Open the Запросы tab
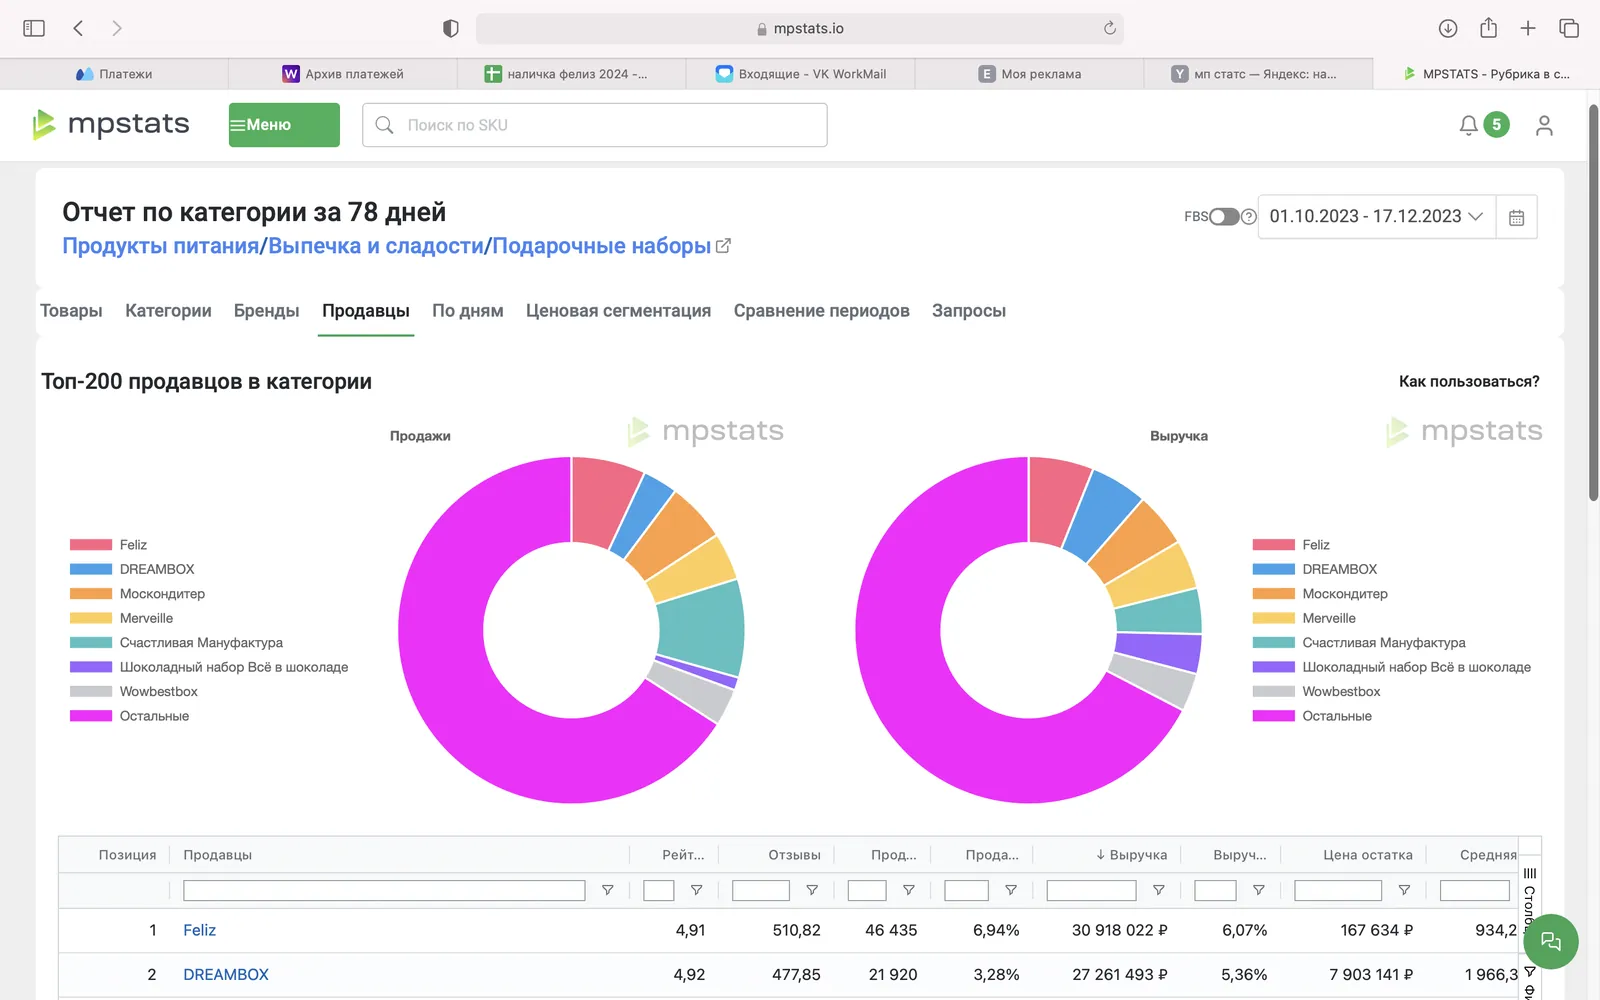The image size is (1600, 1000). click(969, 311)
